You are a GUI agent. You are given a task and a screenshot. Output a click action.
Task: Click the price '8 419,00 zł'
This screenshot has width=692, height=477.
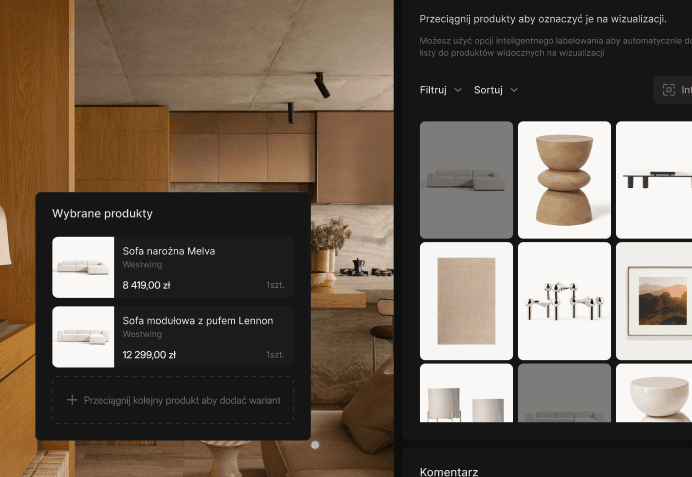coord(147,285)
